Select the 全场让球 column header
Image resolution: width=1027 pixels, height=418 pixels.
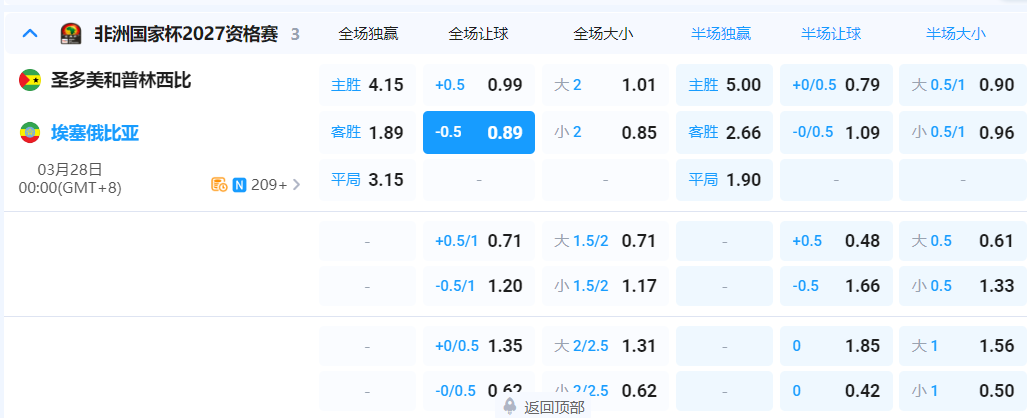478,34
